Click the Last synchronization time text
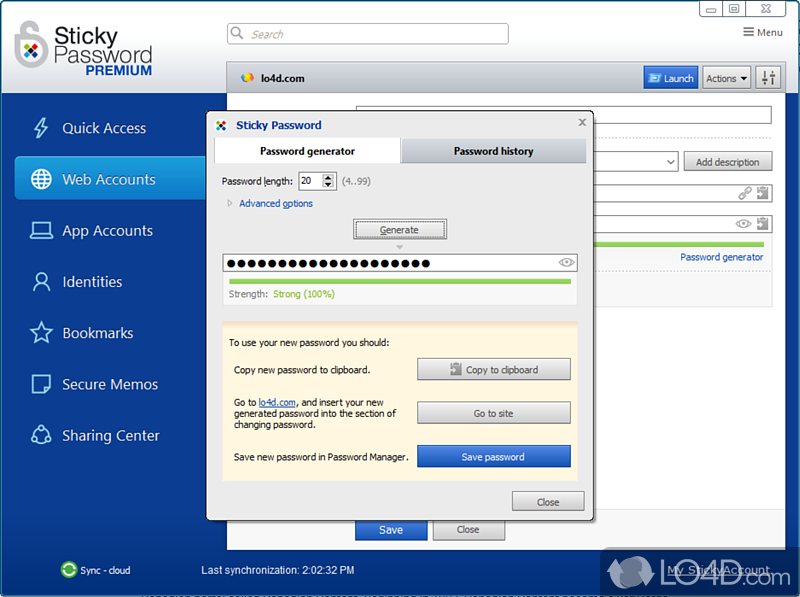The height and width of the screenshot is (597, 800). [278, 570]
